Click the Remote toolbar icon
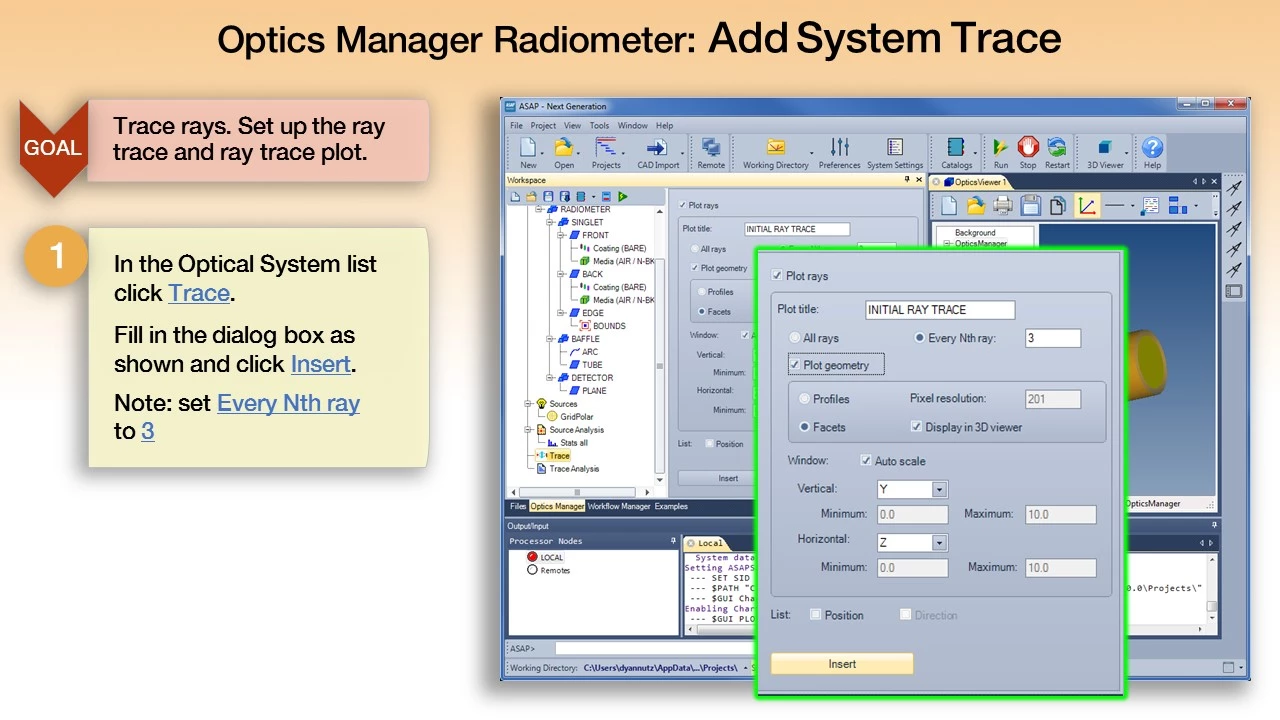 click(711, 151)
